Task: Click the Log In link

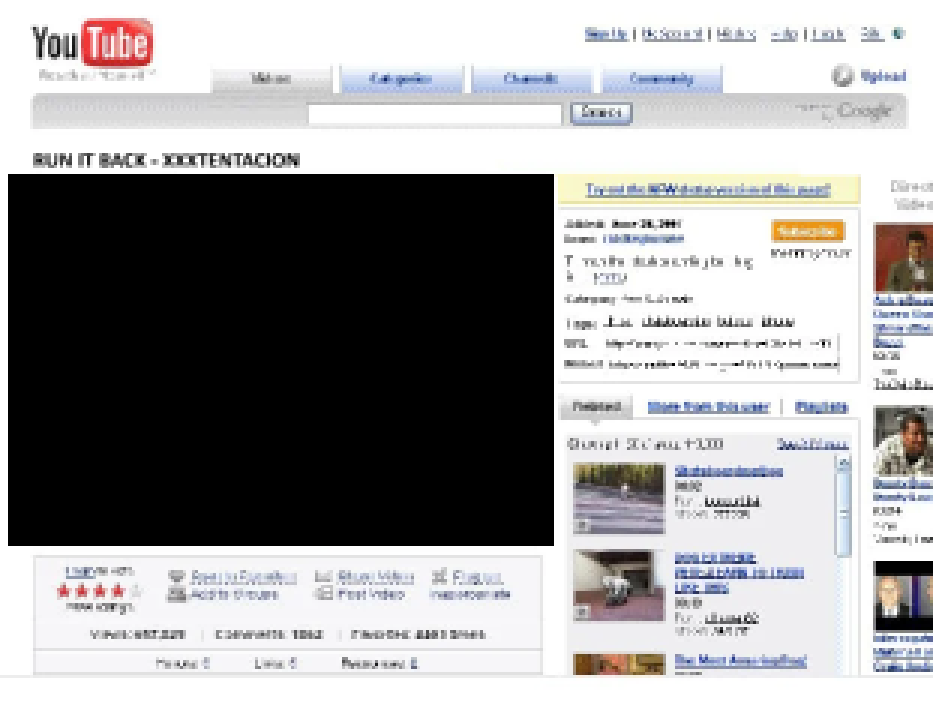Action: tap(828, 34)
